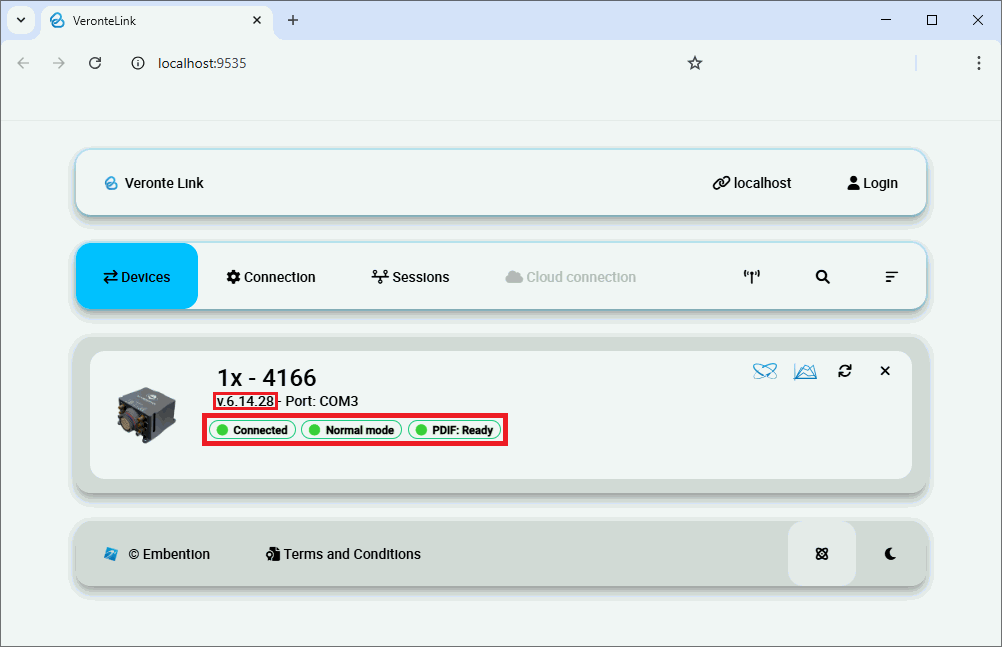This screenshot has height=647, width=1002.
Task: Click the localhost link icon
Action: tap(752, 183)
